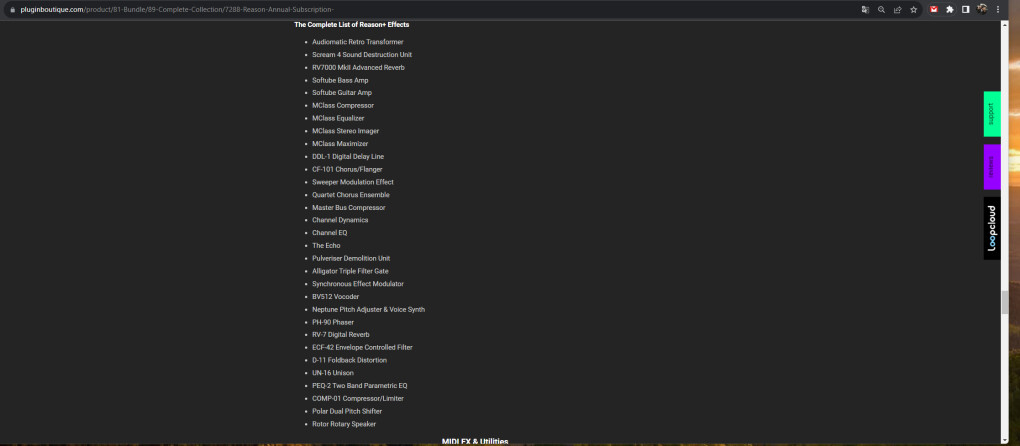The width and height of the screenshot is (1020, 446).
Task: Click 'Synchronous Effect Modulator' item
Action: click(x=358, y=283)
